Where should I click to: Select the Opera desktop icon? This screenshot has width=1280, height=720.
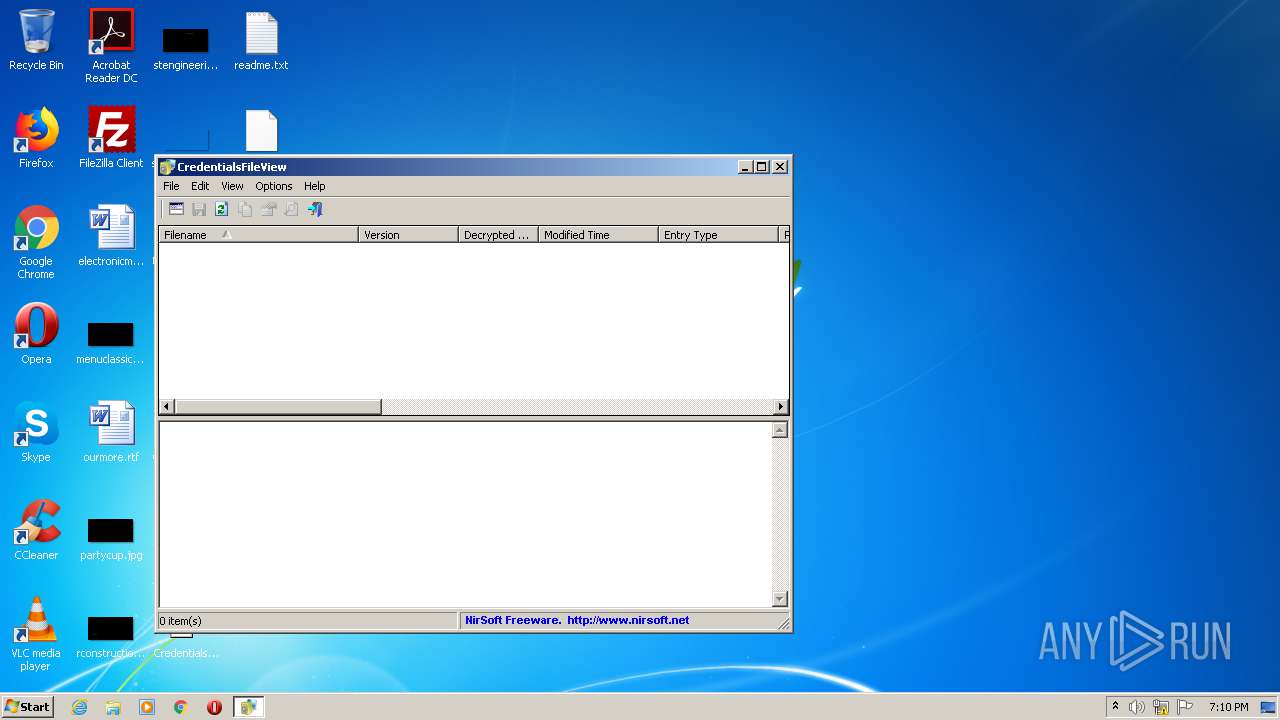pyautogui.click(x=36, y=334)
